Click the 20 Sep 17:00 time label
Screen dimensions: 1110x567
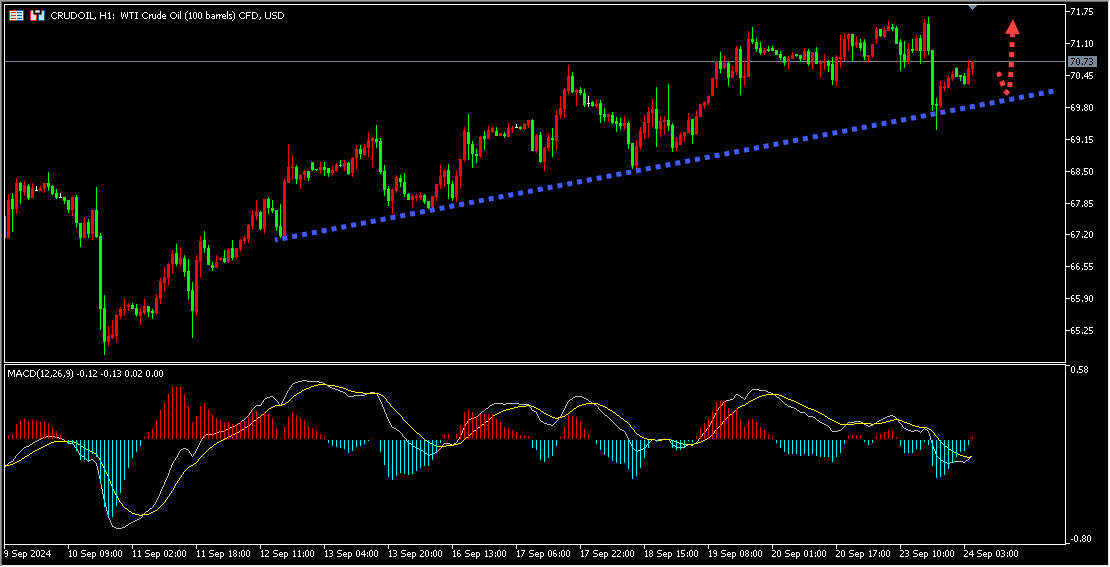(864, 554)
